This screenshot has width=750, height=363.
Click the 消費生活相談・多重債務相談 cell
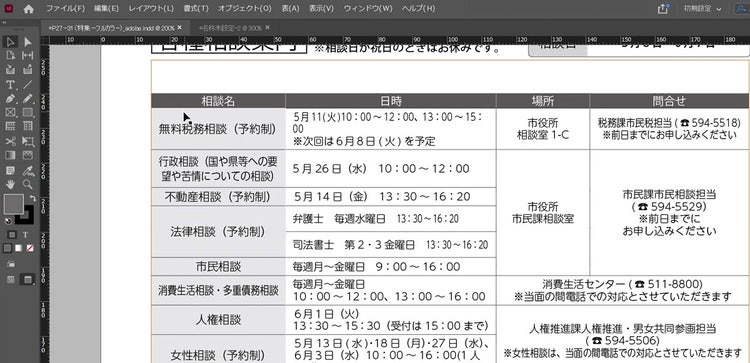pos(218,290)
